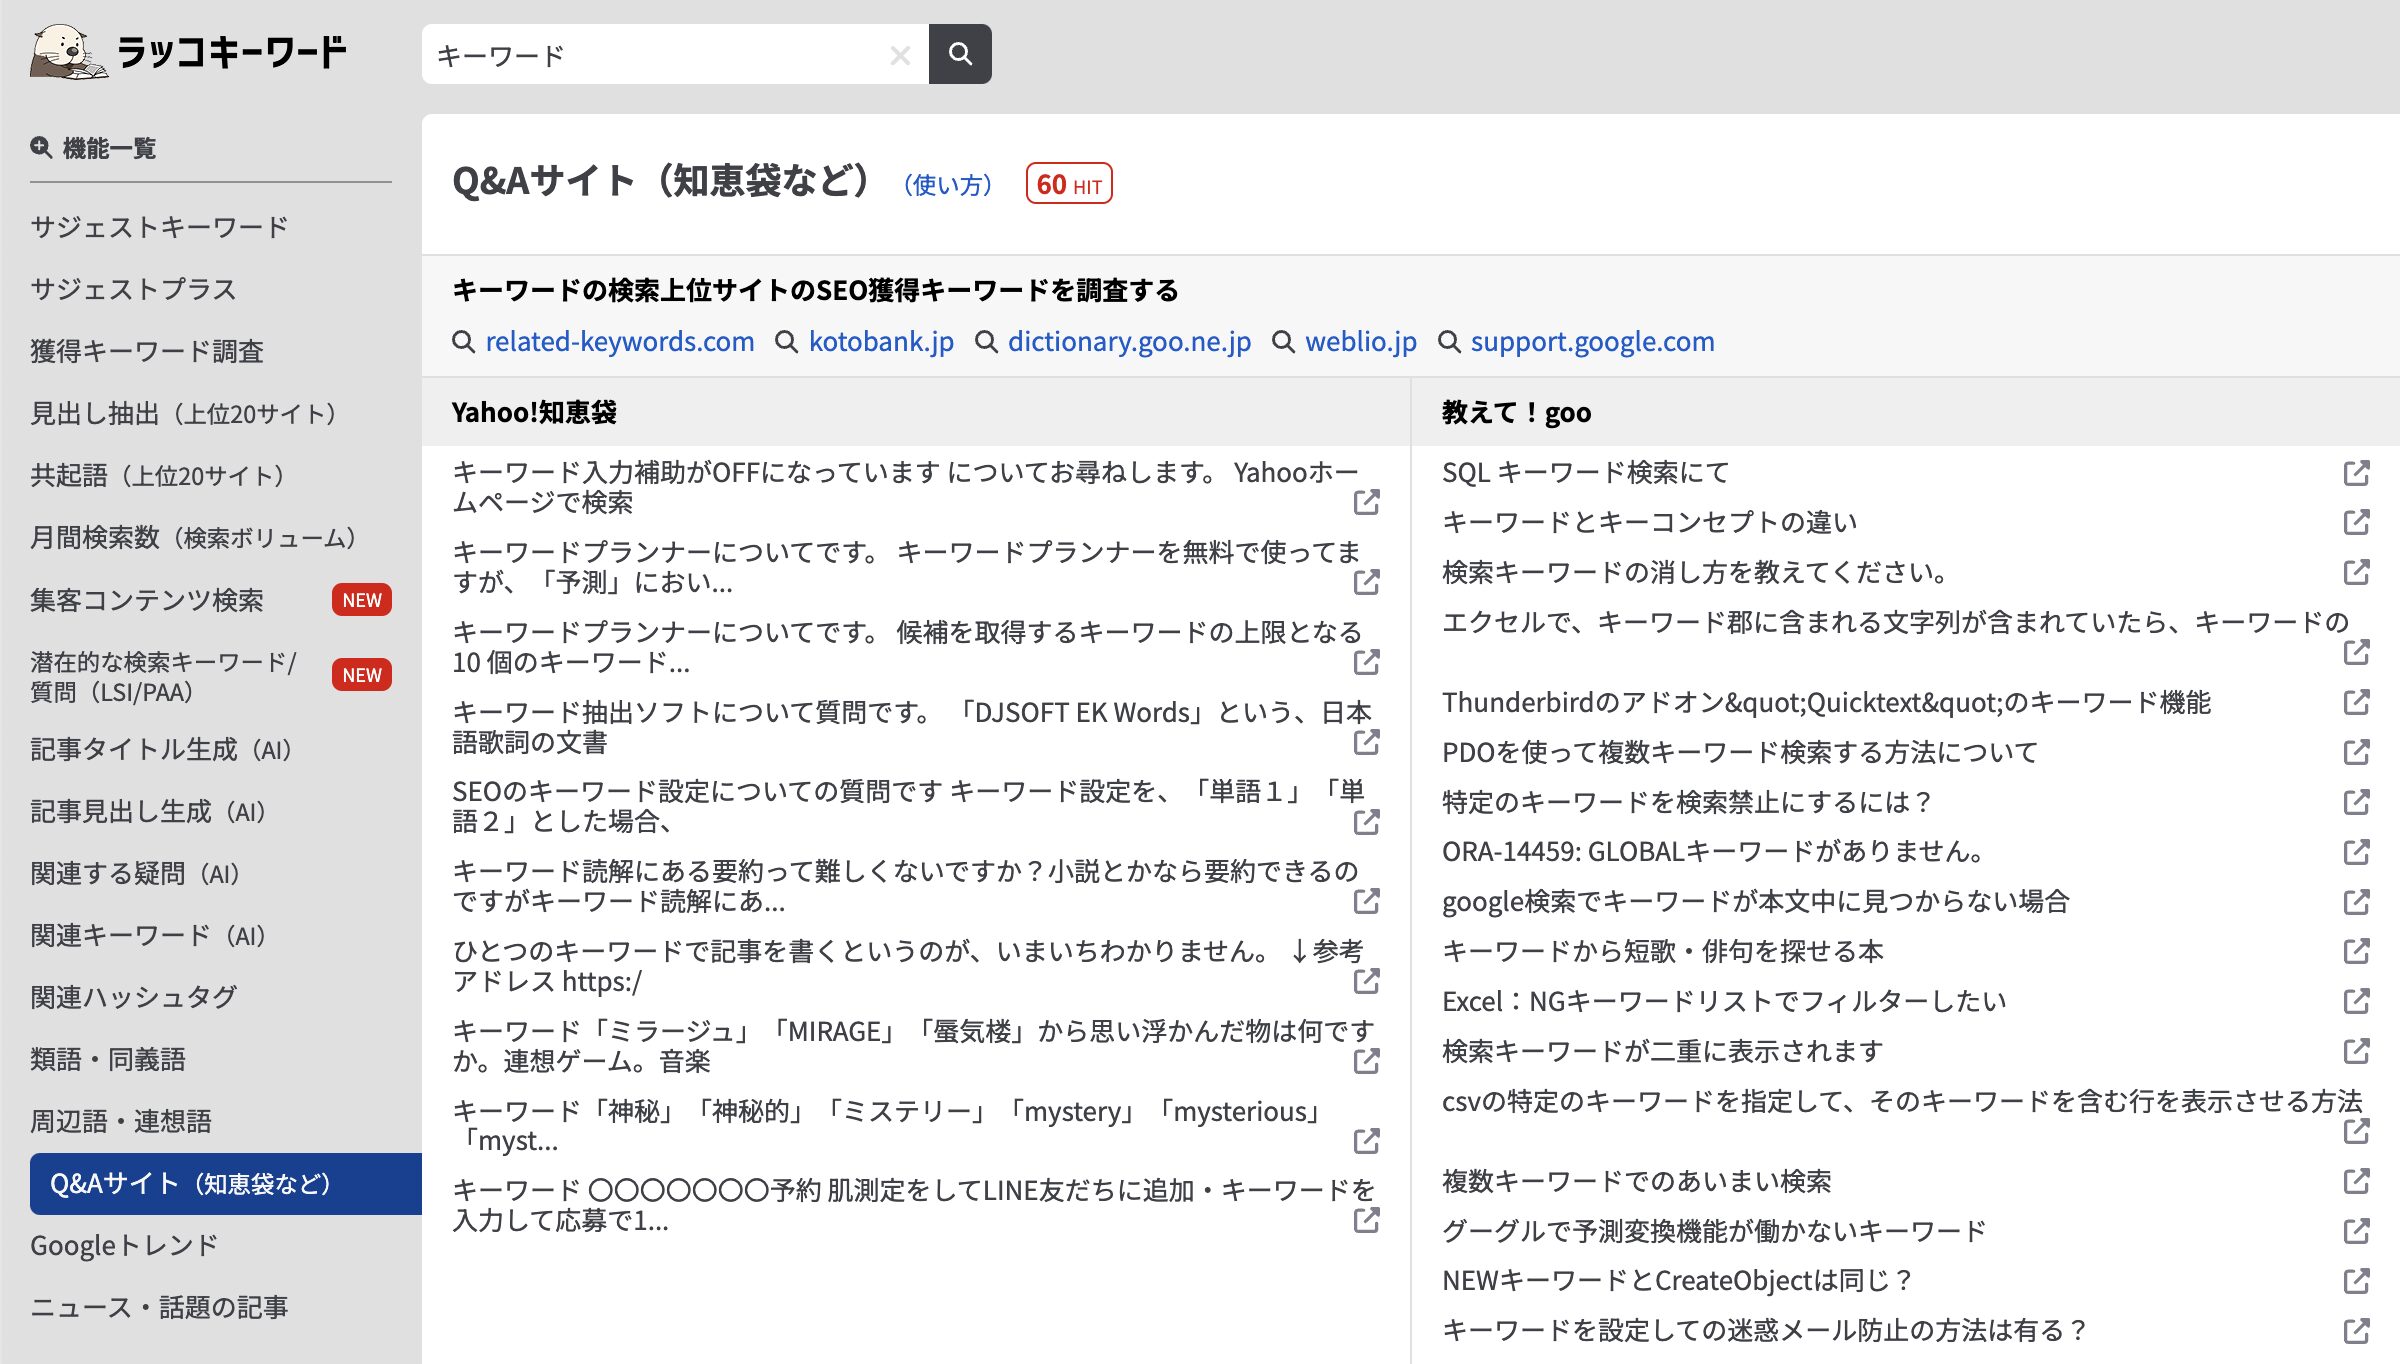
Task: Open external link for 10 個のキーワード row
Action: coord(1366,662)
